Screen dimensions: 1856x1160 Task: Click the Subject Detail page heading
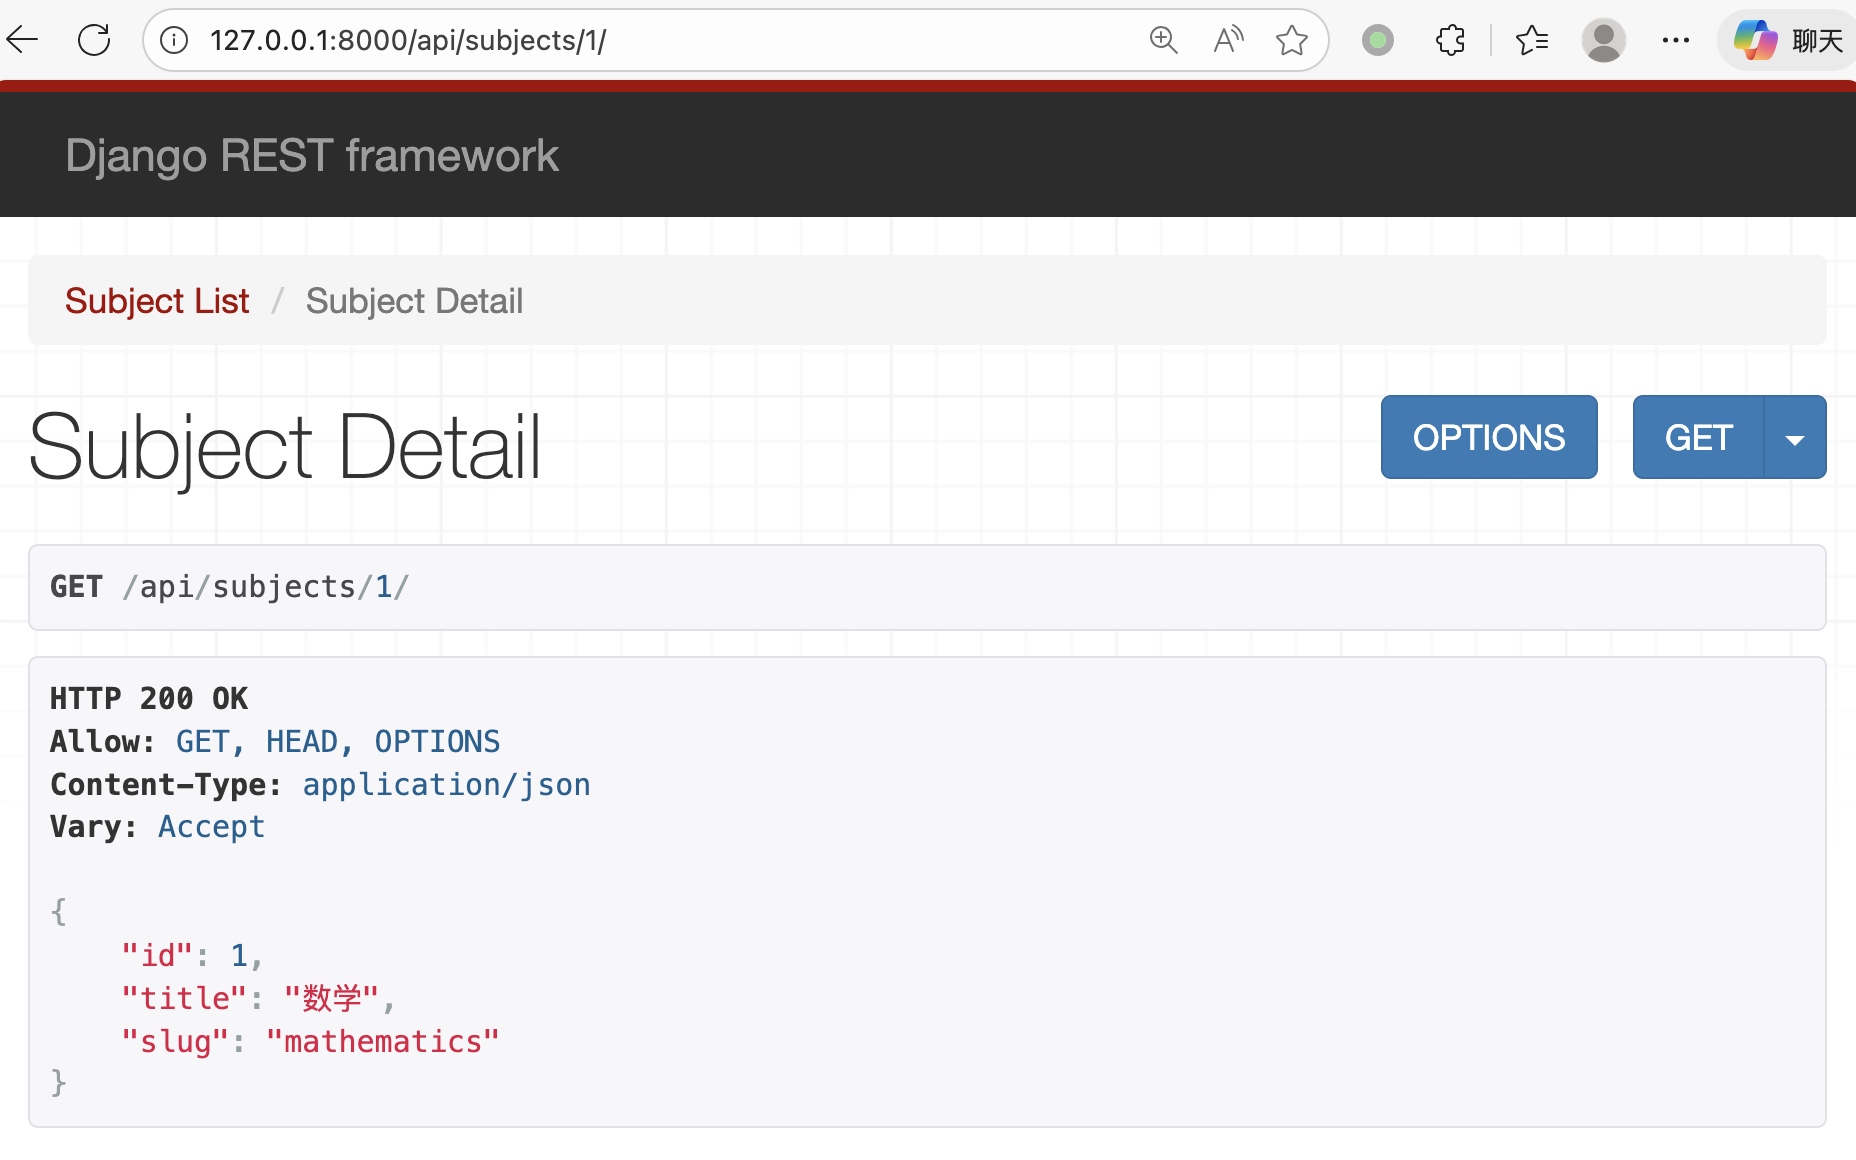coord(285,447)
